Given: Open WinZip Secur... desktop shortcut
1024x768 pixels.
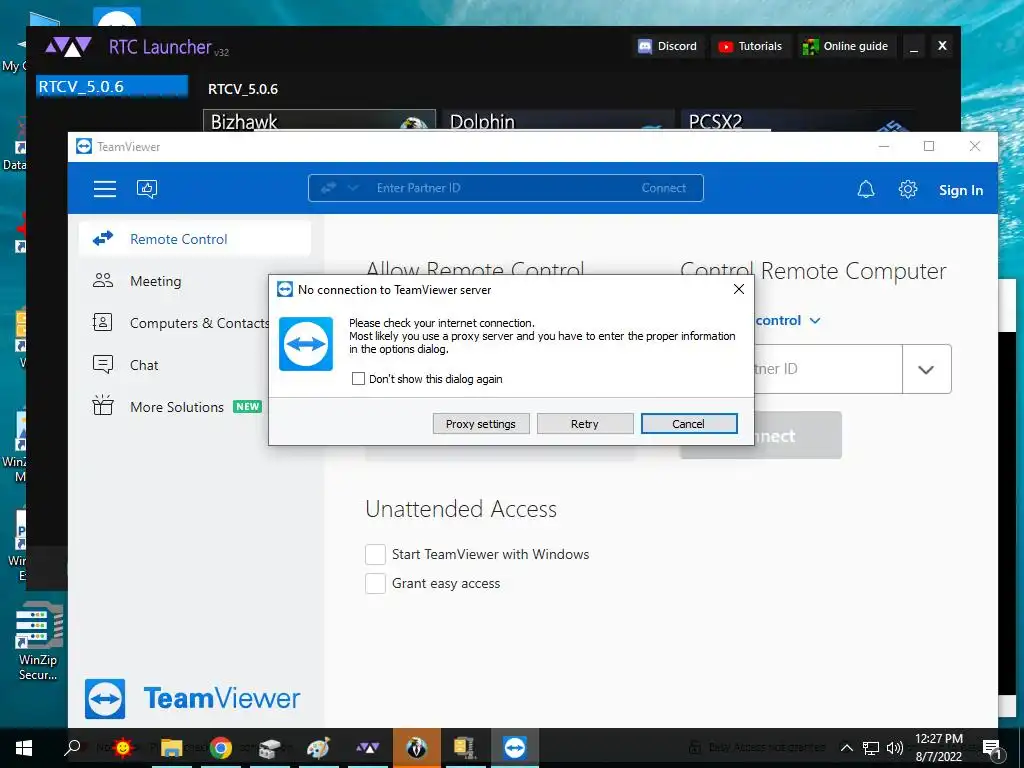Looking at the screenshot, I should coord(38,643).
